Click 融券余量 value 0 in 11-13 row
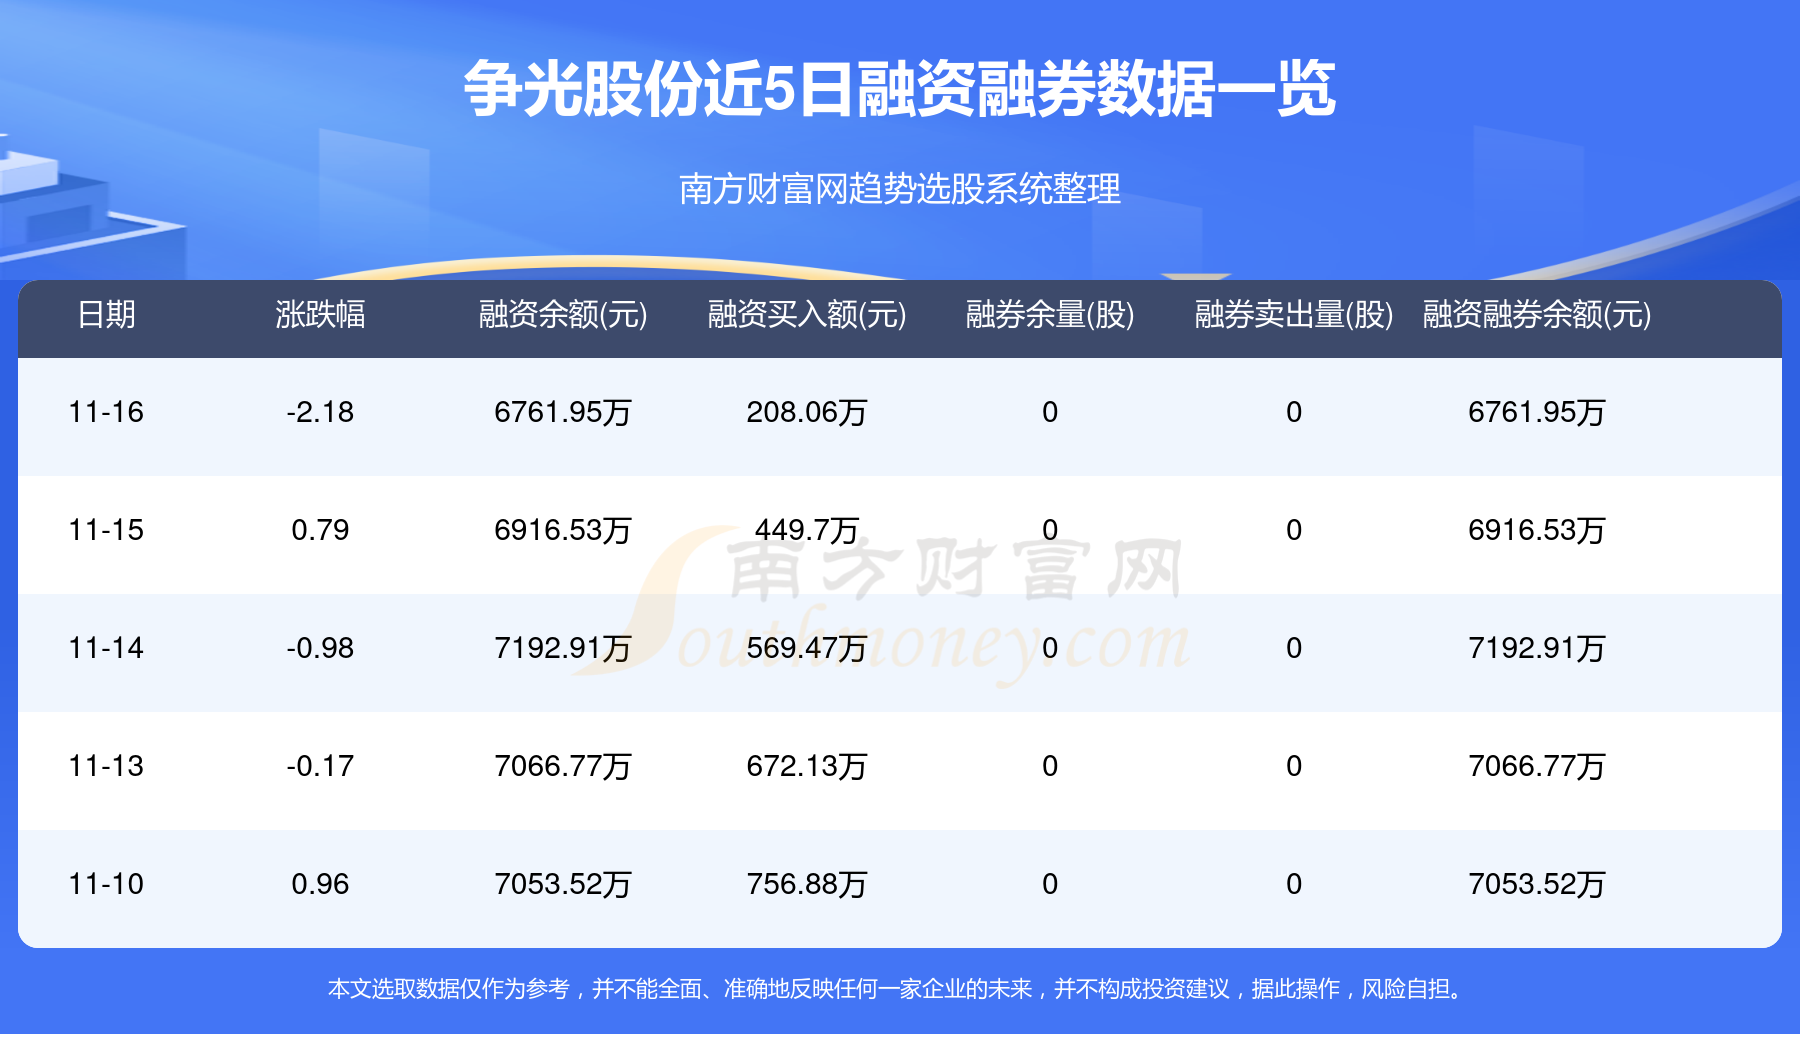The image size is (1800, 1050). (x=1050, y=766)
